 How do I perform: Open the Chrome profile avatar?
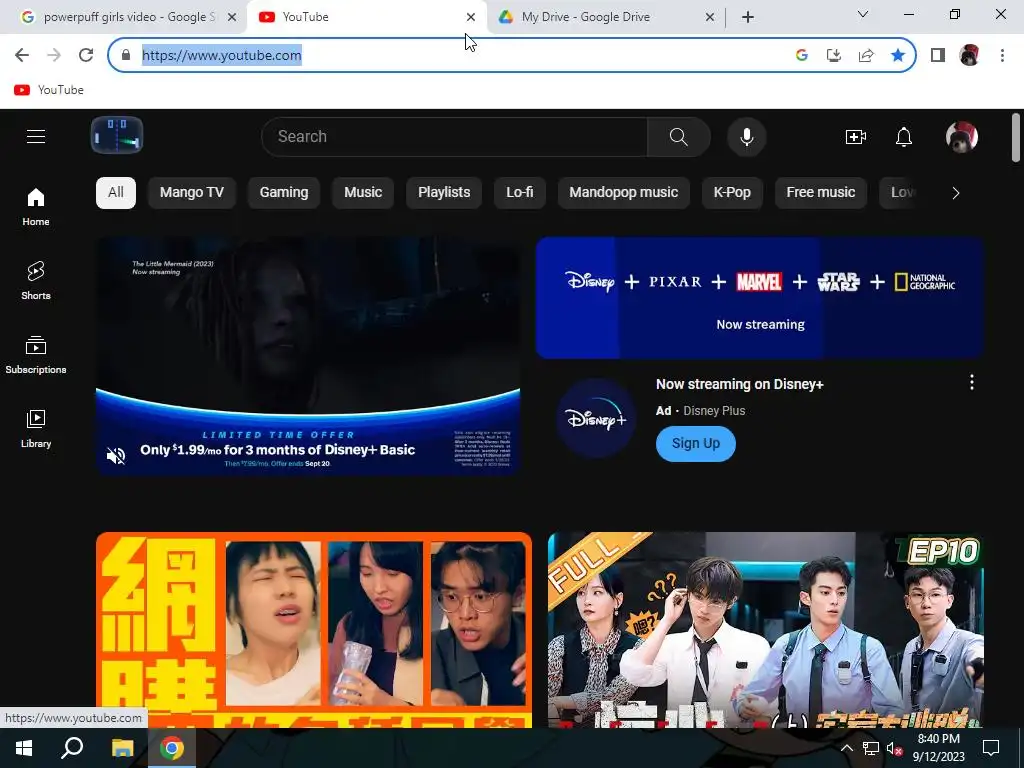[x=969, y=55]
